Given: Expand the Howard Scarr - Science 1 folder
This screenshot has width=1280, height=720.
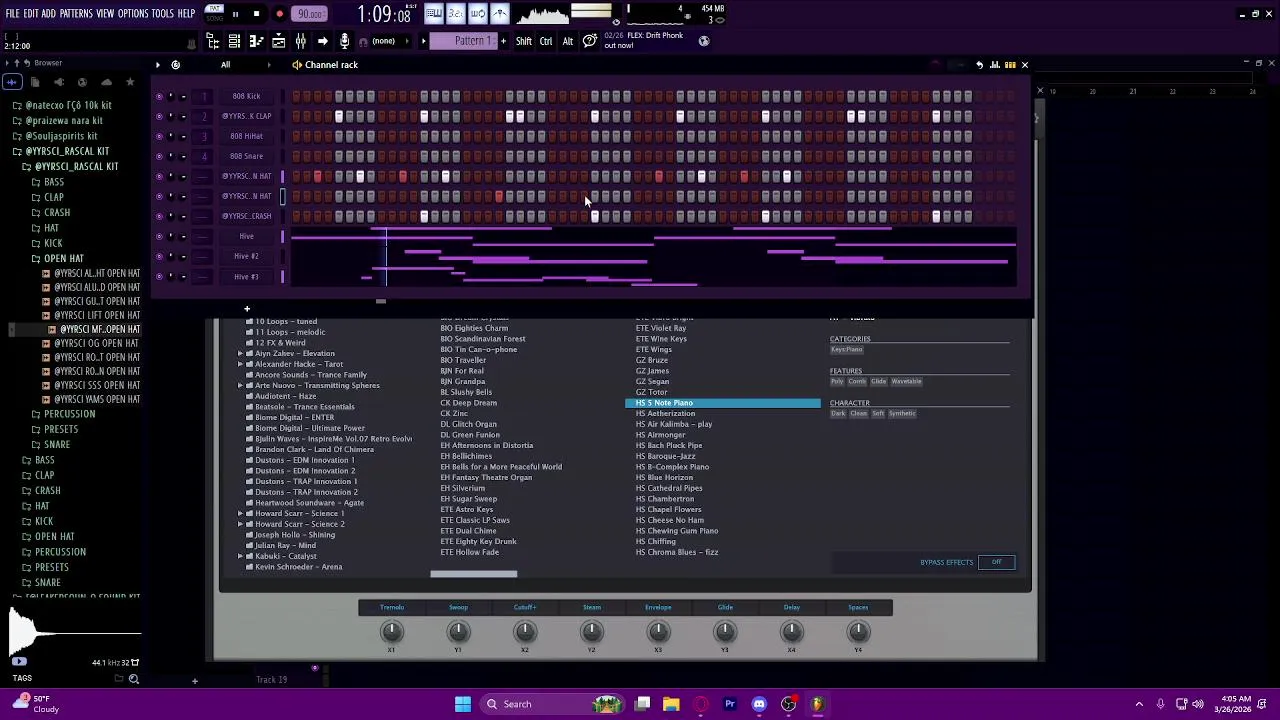Looking at the screenshot, I should click(240, 513).
